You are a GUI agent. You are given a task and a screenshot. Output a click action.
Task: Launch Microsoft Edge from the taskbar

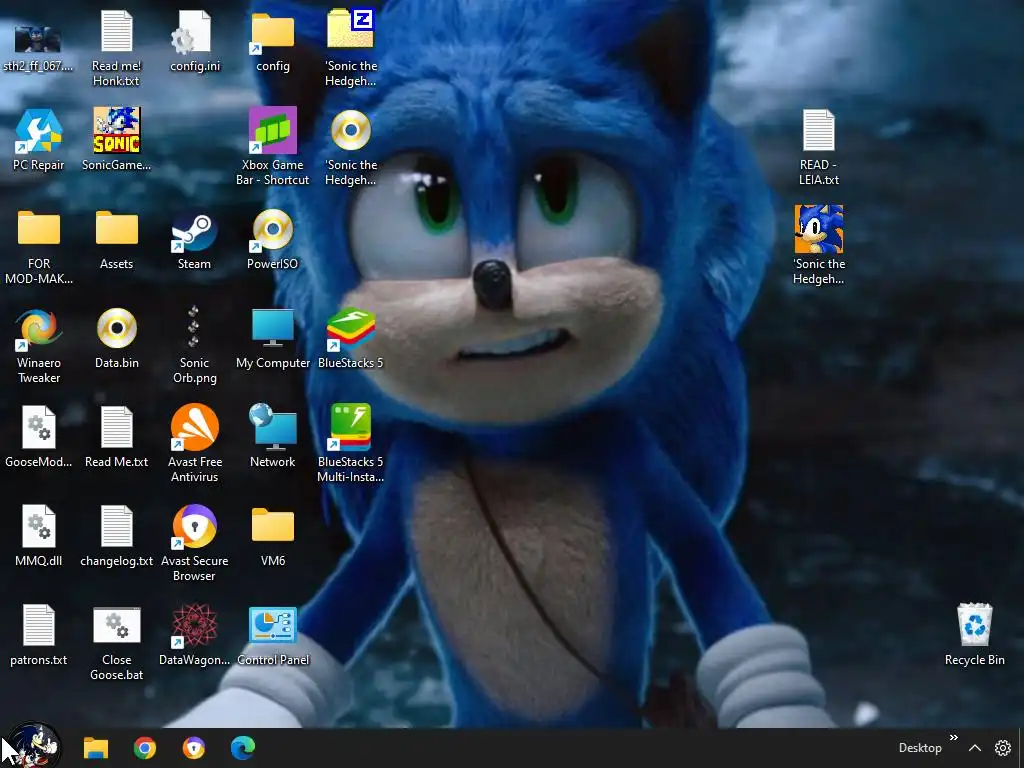click(243, 748)
